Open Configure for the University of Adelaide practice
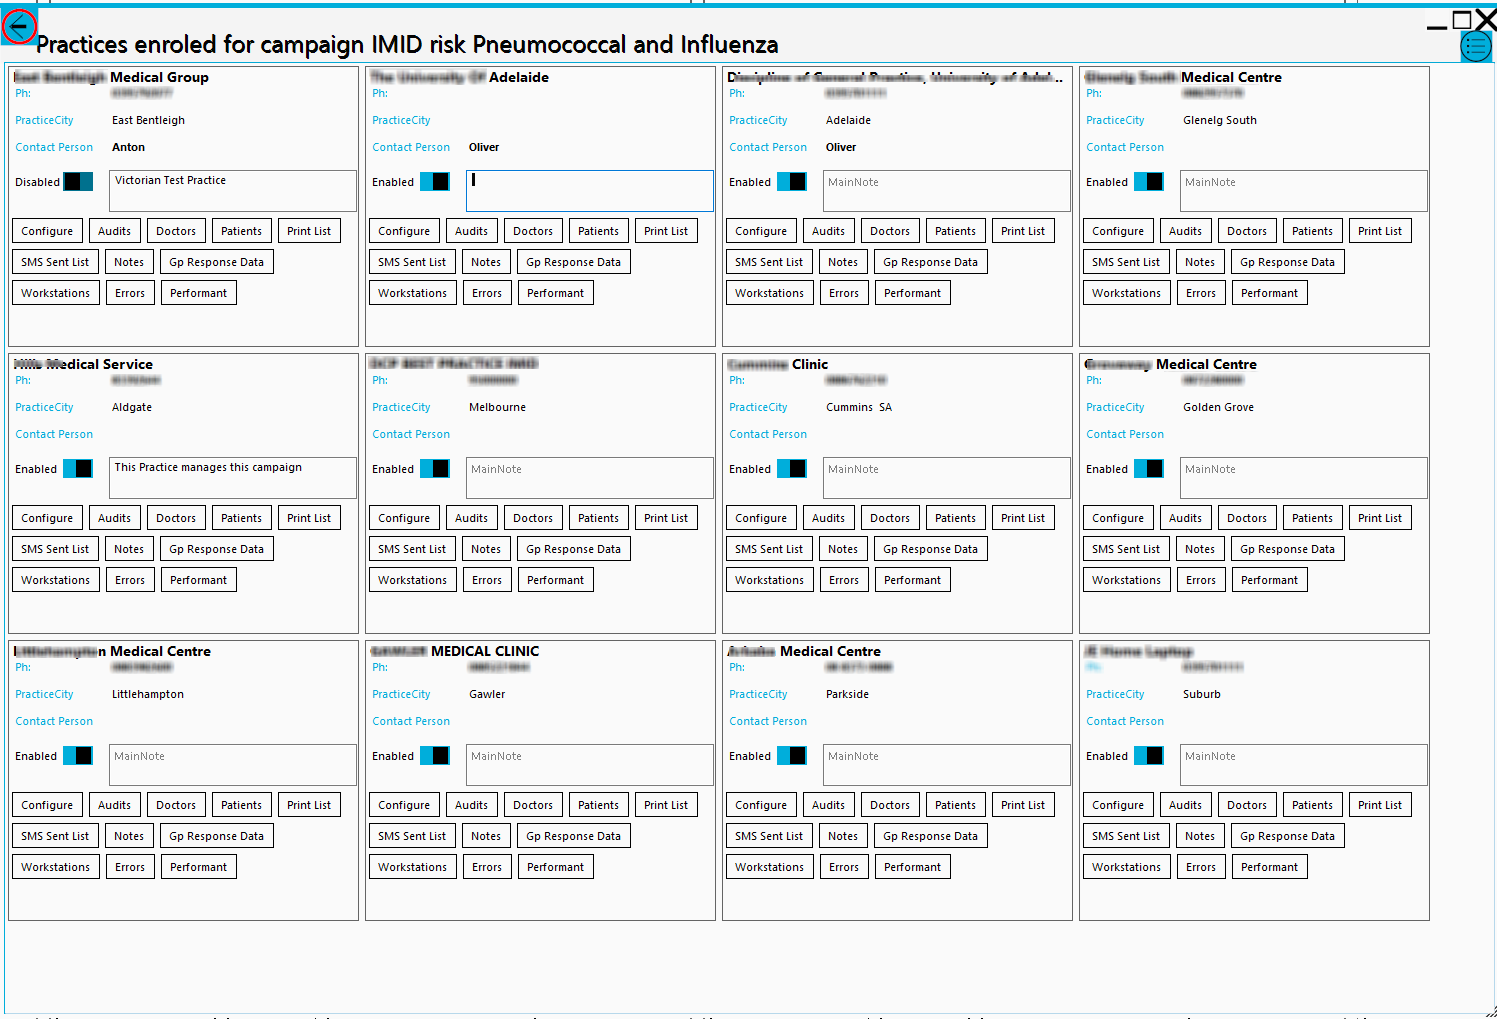Image resolution: width=1497 pixels, height=1019 pixels. (x=404, y=230)
